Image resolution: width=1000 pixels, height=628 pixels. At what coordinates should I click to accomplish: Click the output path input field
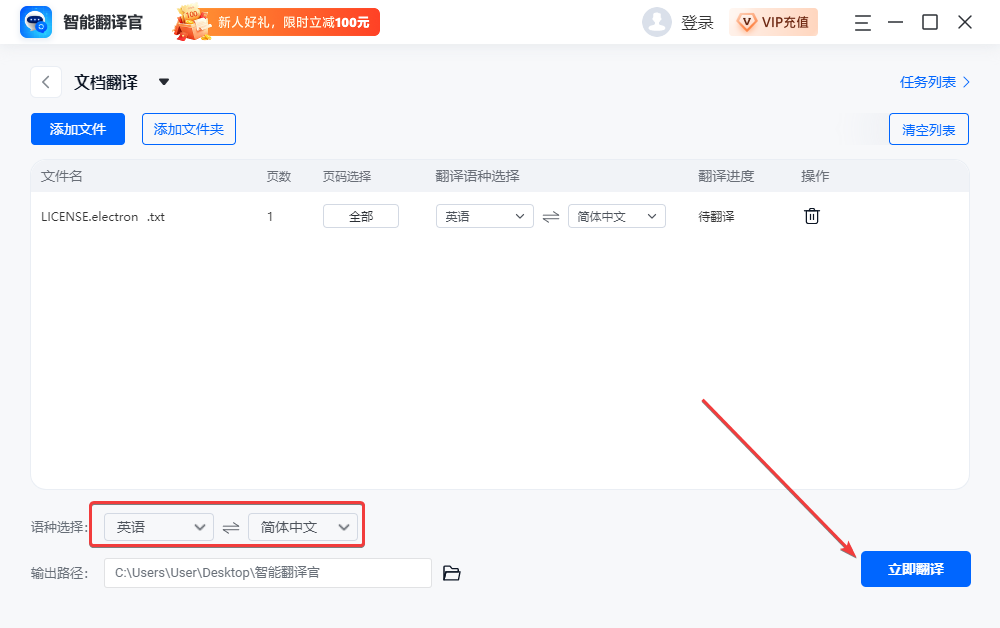pyautogui.click(x=267, y=573)
